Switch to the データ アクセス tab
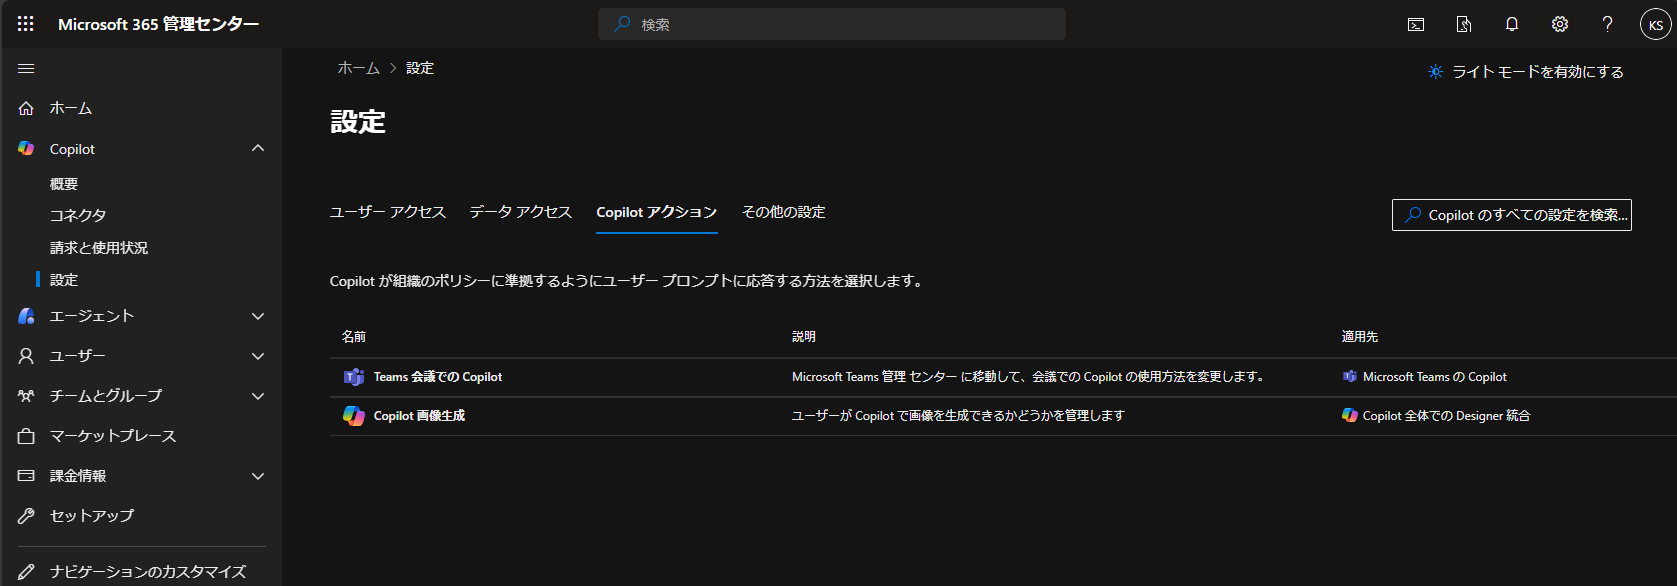 tap(521, 212)
